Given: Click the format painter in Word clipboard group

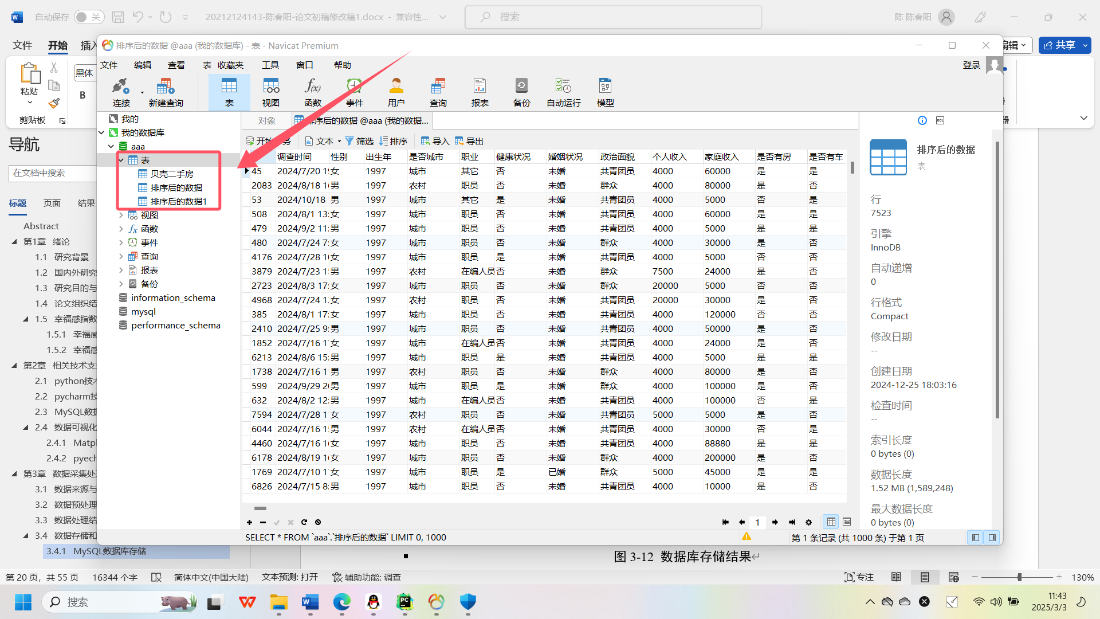Looking at the screenshot, I should tap(54, 102).
